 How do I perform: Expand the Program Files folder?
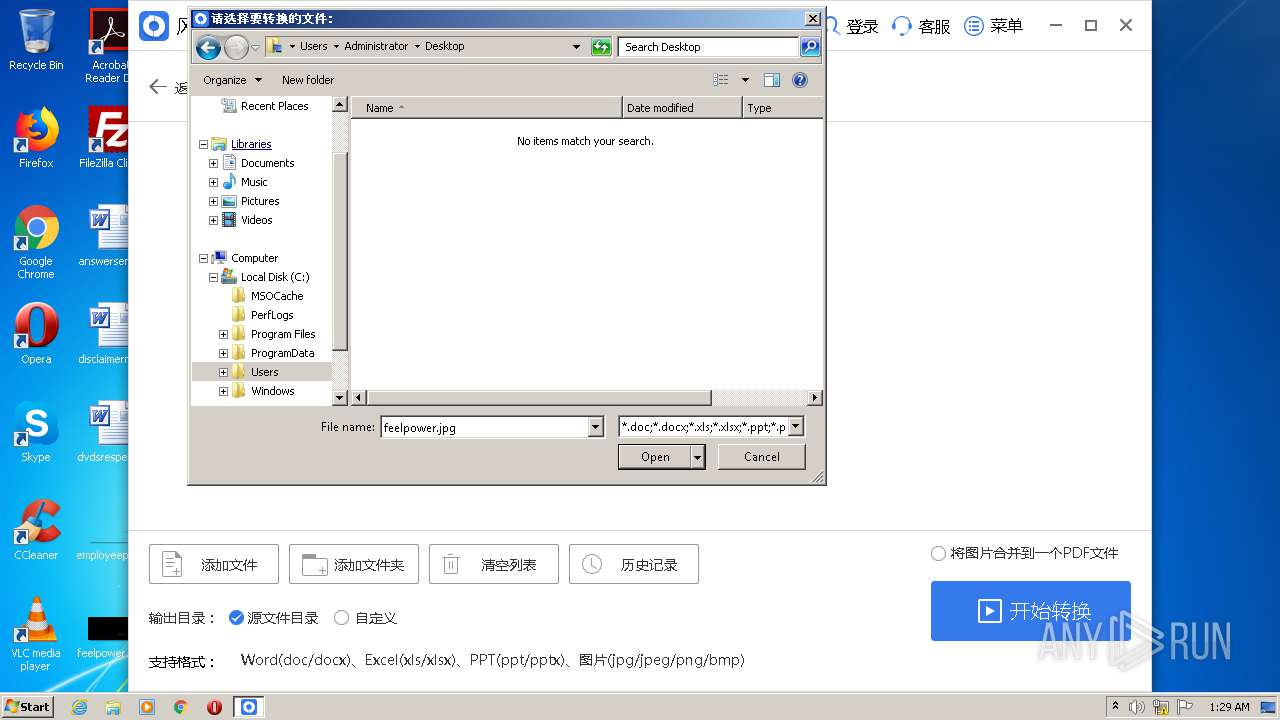click(223, 334)
